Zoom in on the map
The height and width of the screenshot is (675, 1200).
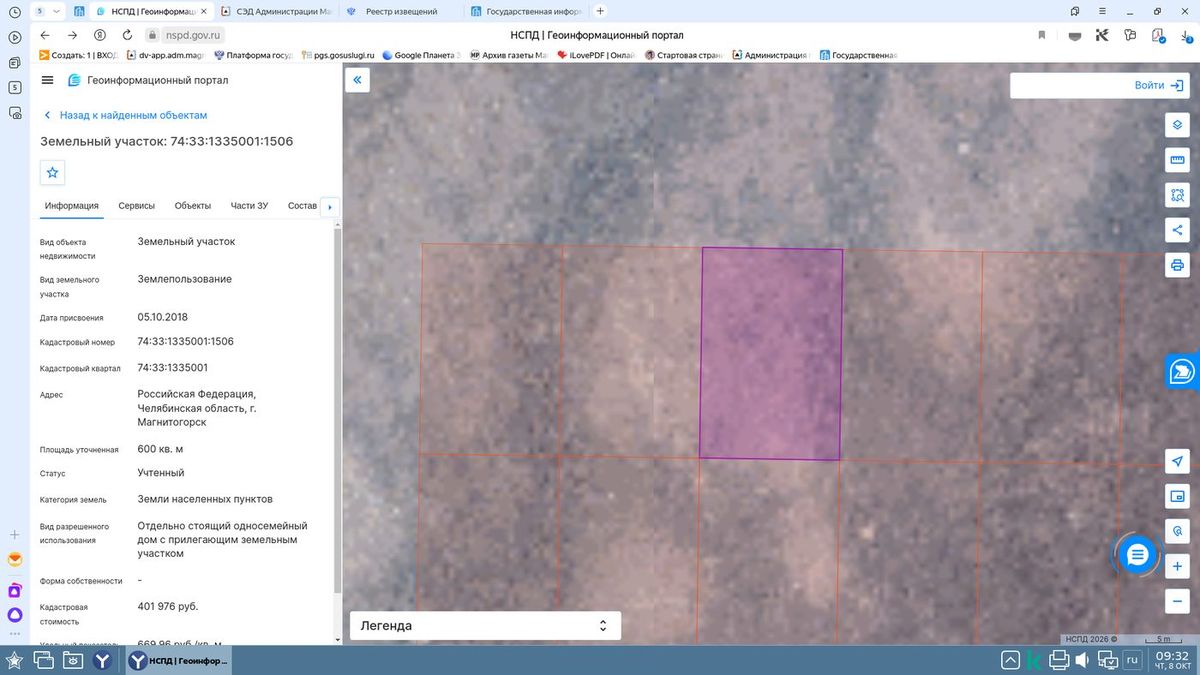[x=1177, y=566]
